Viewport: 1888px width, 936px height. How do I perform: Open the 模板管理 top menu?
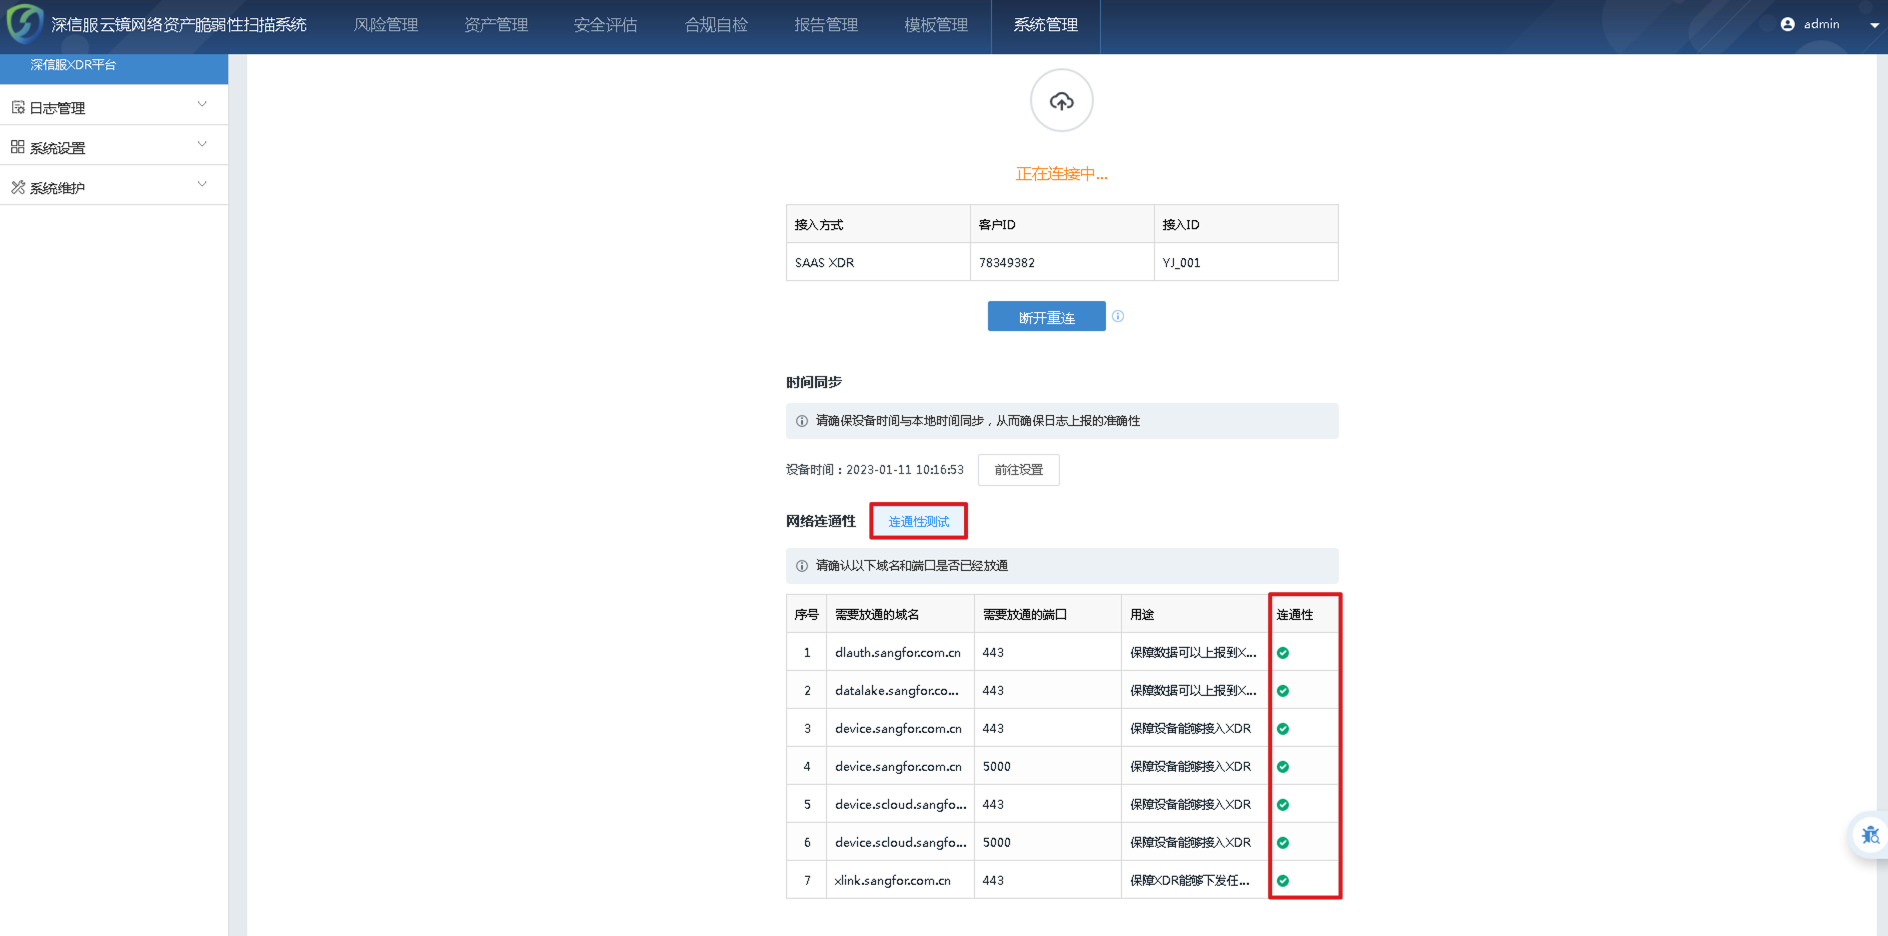point(936,25)
